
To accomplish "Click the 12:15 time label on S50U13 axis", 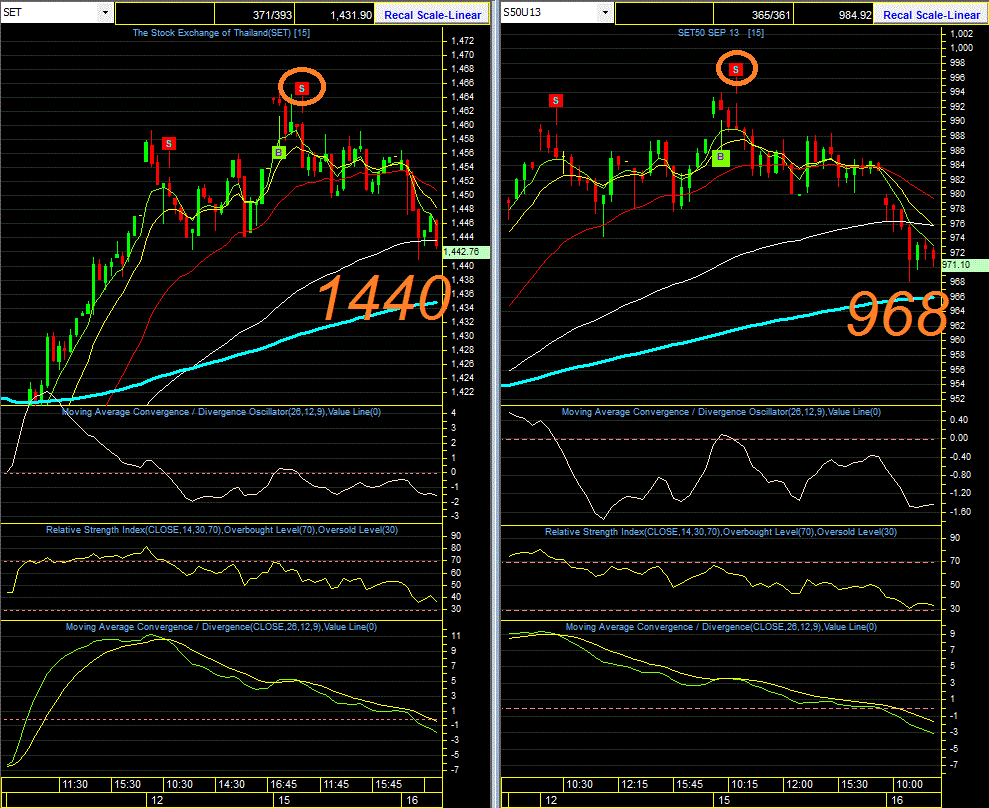I will [634, 784].
